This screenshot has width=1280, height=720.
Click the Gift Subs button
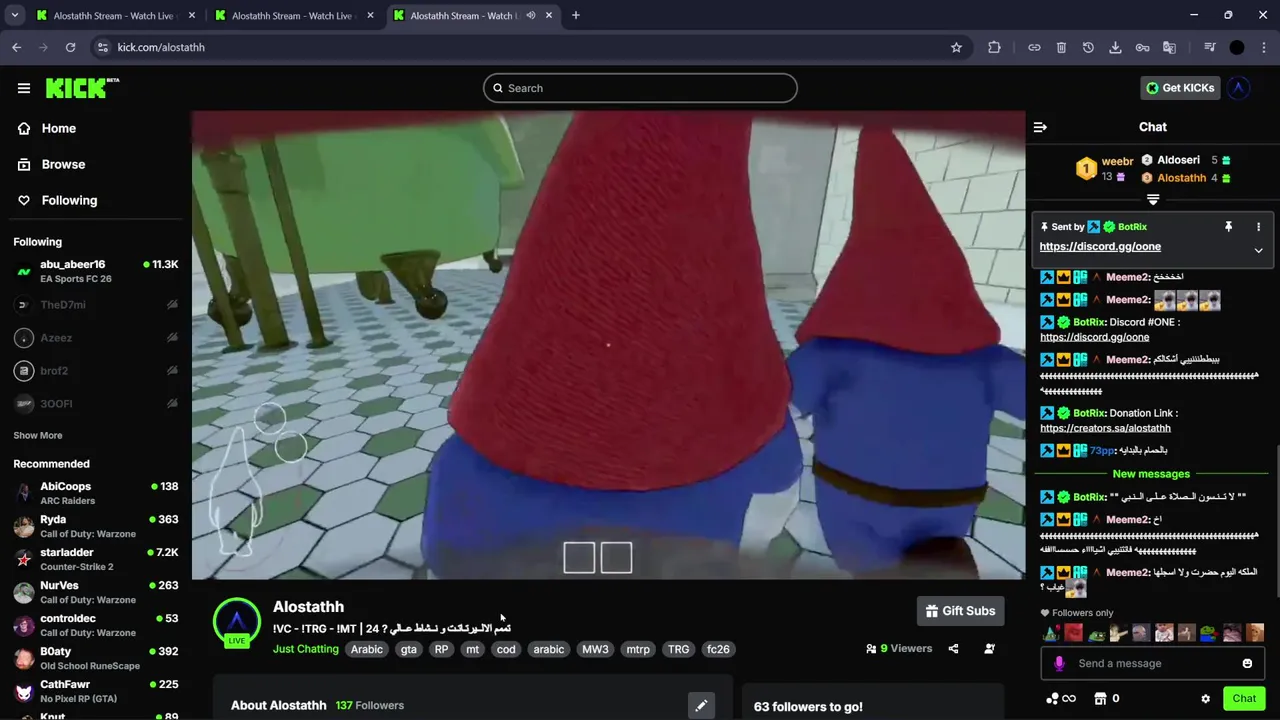(x=960, y=611)
